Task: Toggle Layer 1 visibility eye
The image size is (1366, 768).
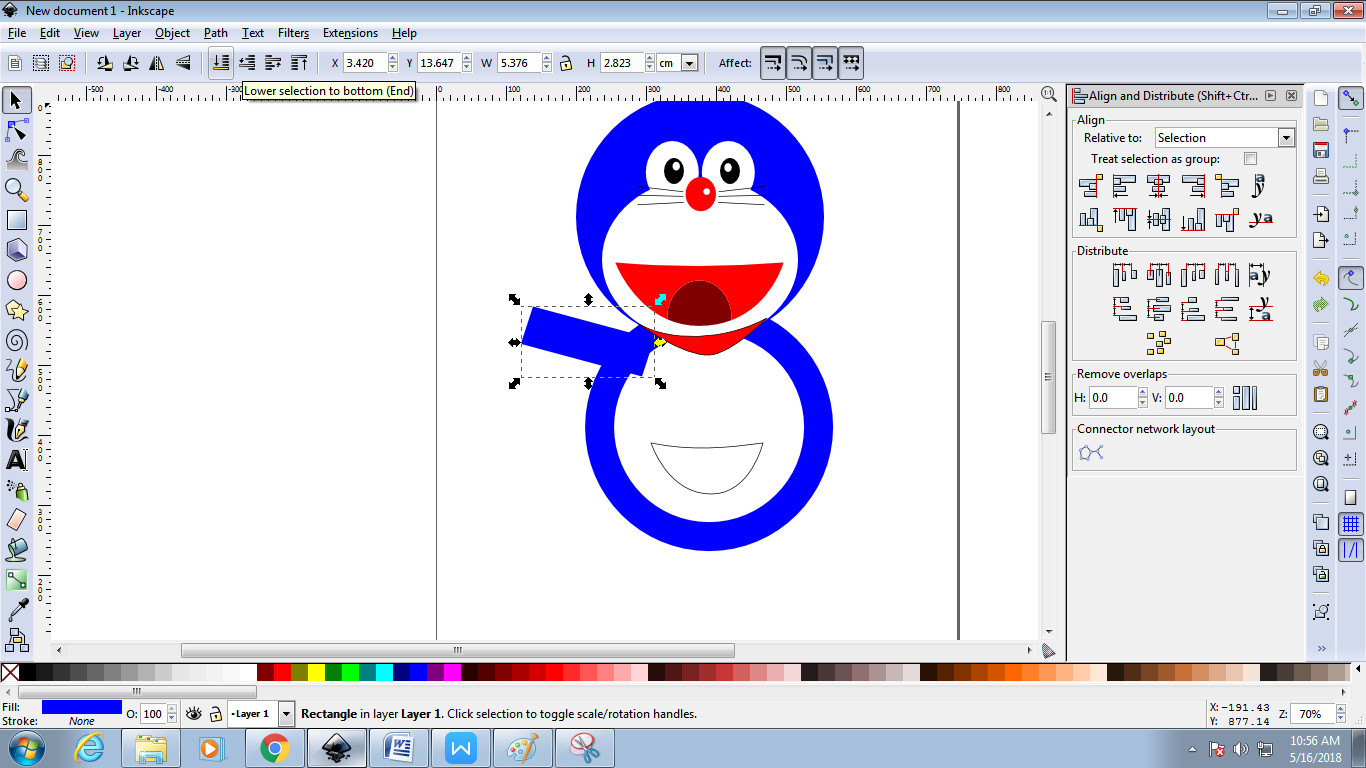Action: (x=194, y=714)
